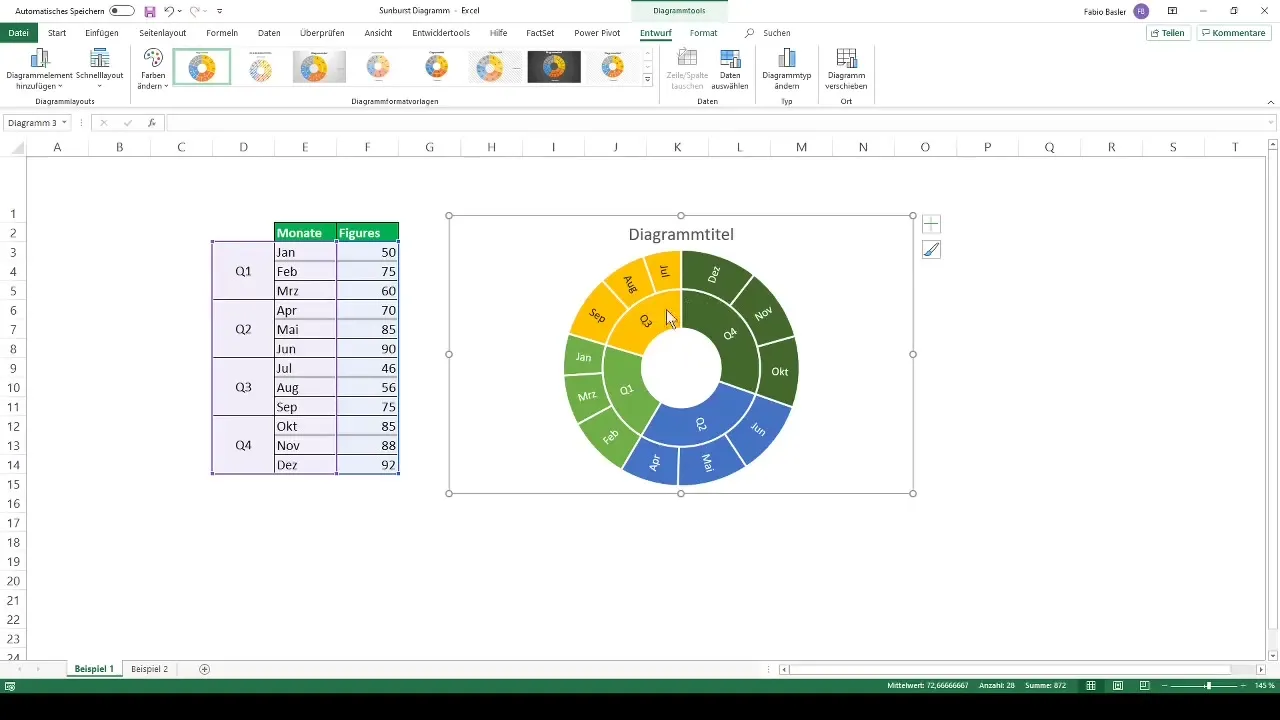
Task: Select the cell containing Mai
Action: click(x=305, y=330)
